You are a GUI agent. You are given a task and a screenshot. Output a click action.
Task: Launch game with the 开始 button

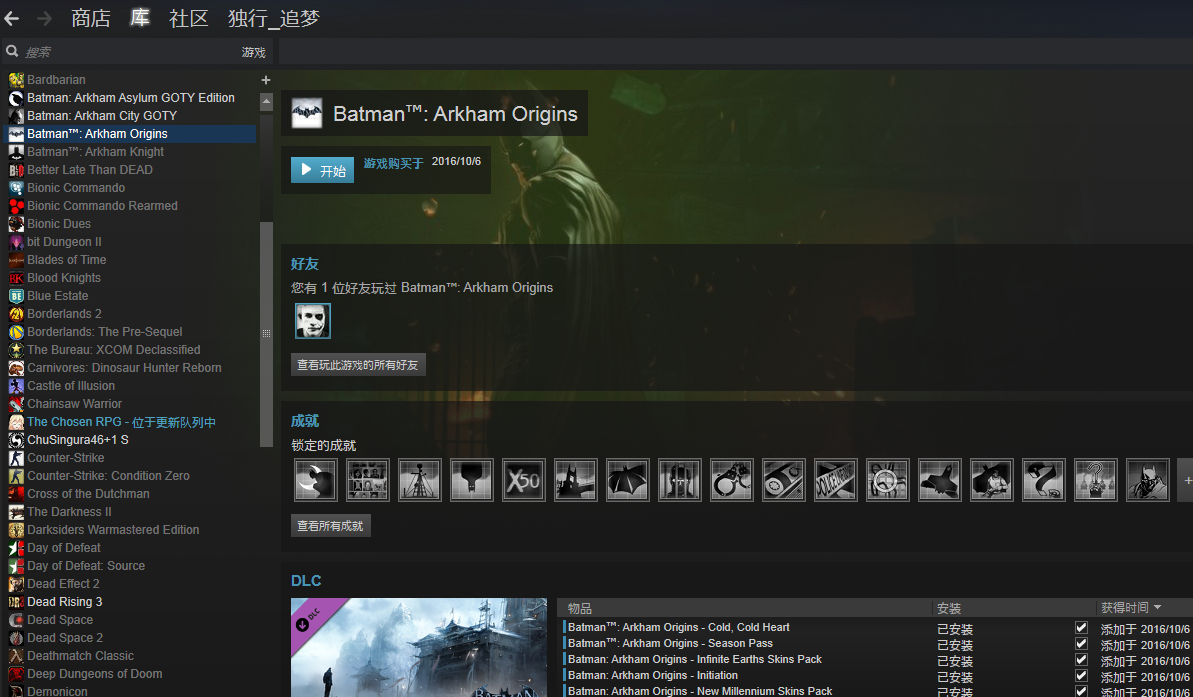[x=323, y=170]
